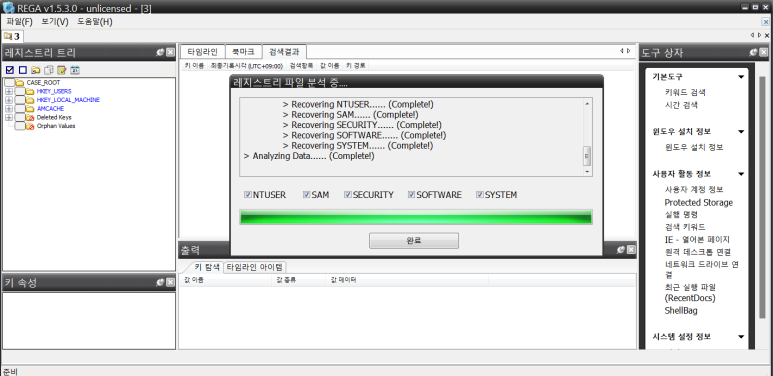Click the folder shortcut icon in registry tree toolbar

coord(35,70)
